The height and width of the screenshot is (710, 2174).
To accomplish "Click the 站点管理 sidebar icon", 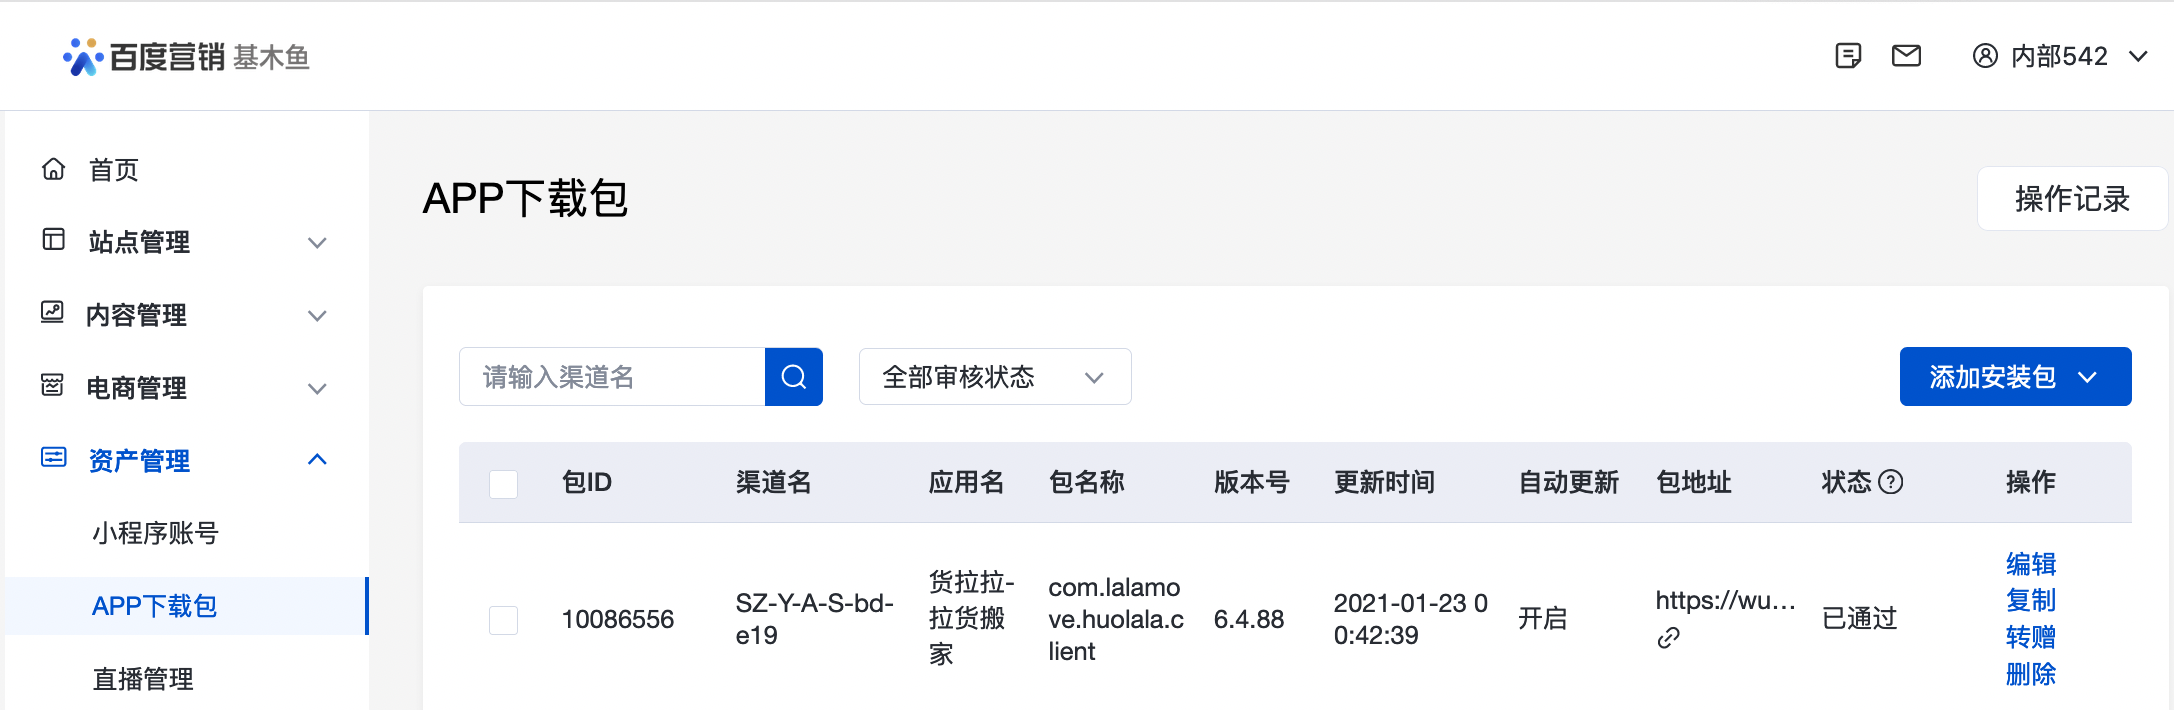I will click(55, 242).
